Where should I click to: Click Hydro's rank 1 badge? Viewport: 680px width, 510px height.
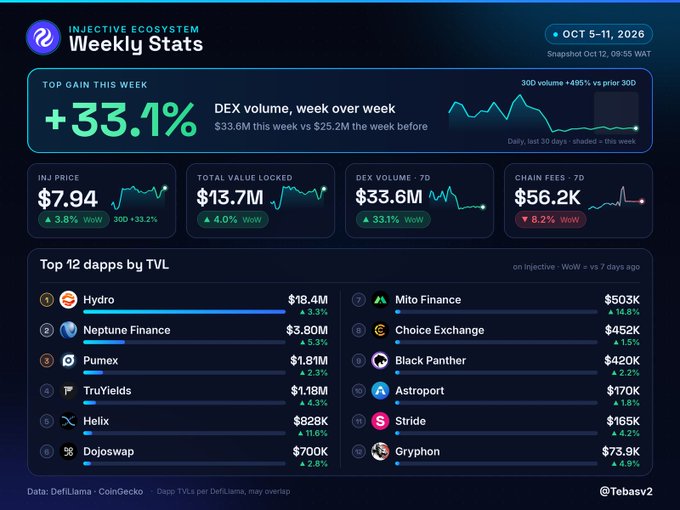[x=47, y=300]
